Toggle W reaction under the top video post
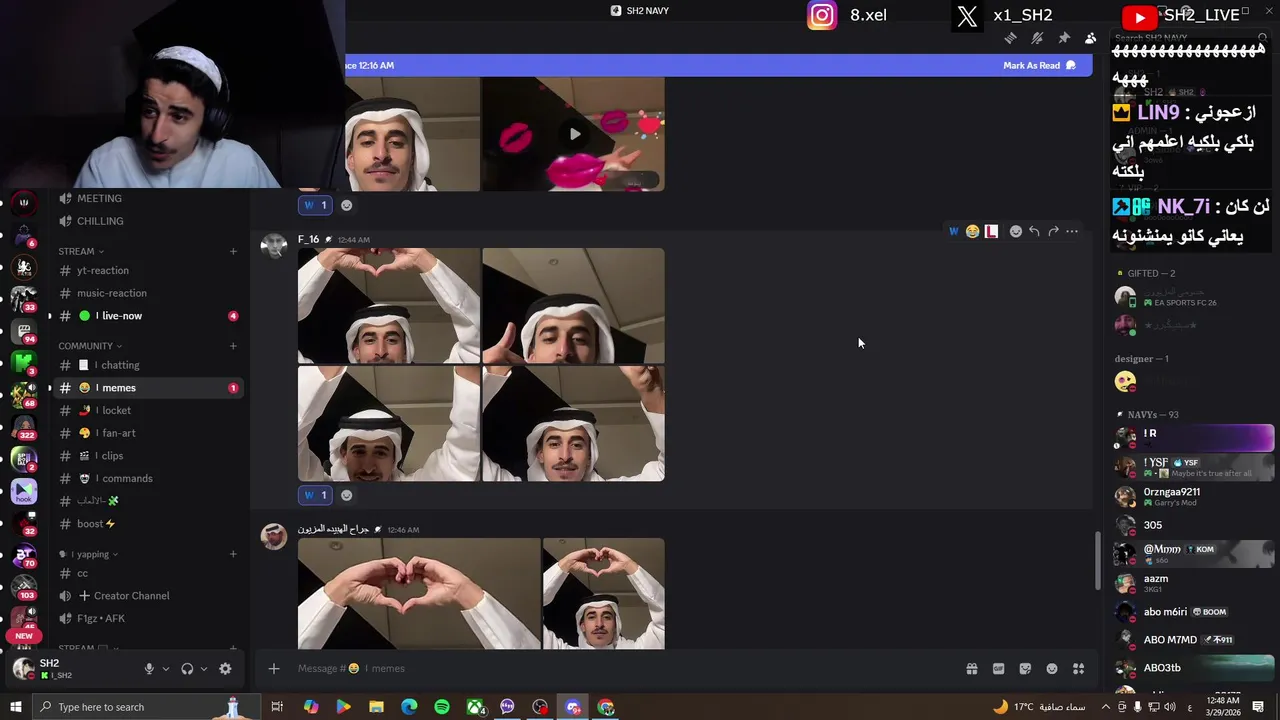The height and width of the screenshot is (720, 1280). pos(315,205)
